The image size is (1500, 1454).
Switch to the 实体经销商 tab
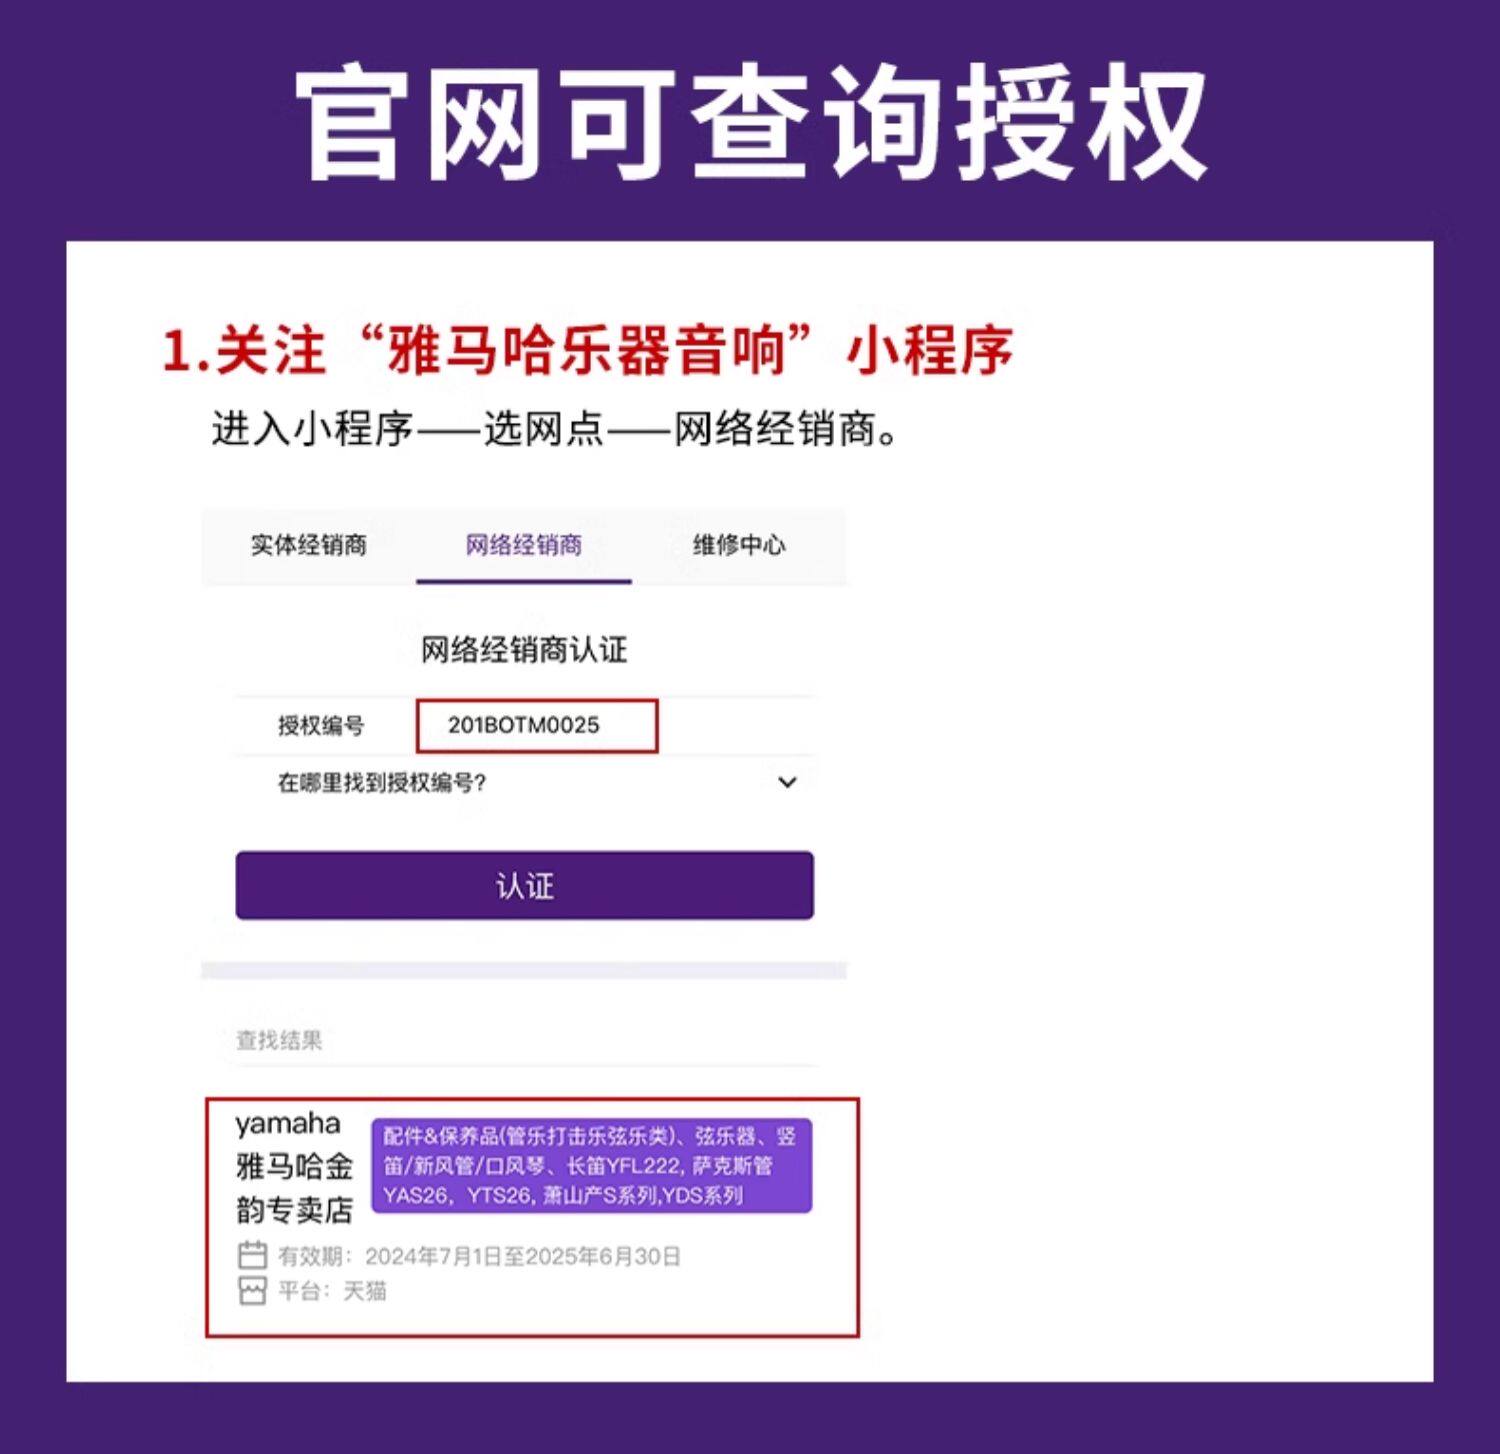point(309,545)
